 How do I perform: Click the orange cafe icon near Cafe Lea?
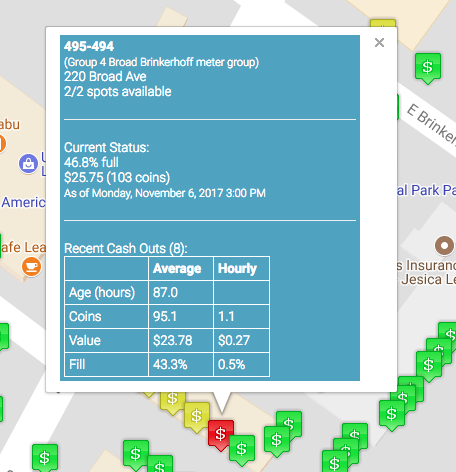pyautogui.click(x=31, y=267)
